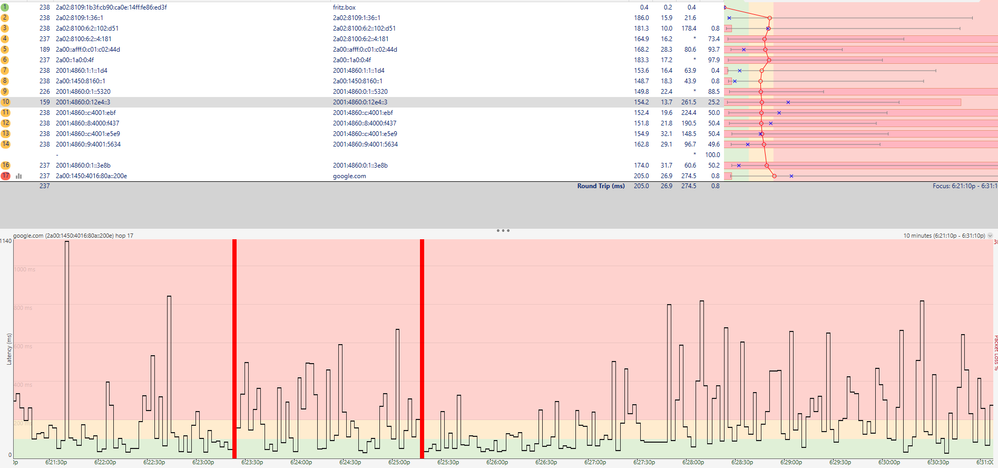Click the graph title google.com hop 17

point(73,235)
